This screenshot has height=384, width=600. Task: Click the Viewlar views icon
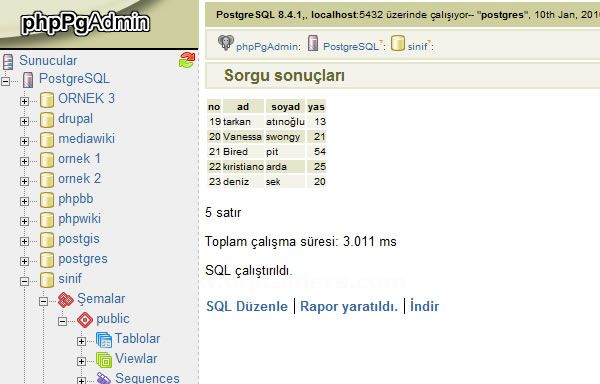coord(104,360)
